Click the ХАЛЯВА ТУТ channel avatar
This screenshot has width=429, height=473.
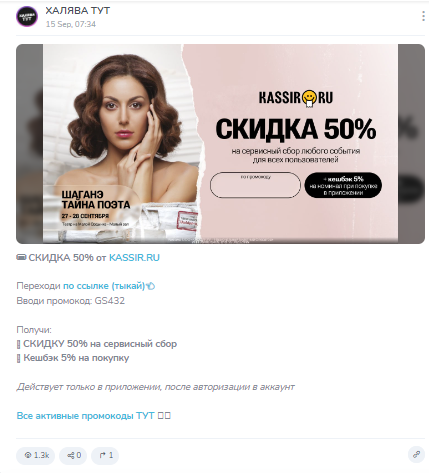click(x=27, y=16)
